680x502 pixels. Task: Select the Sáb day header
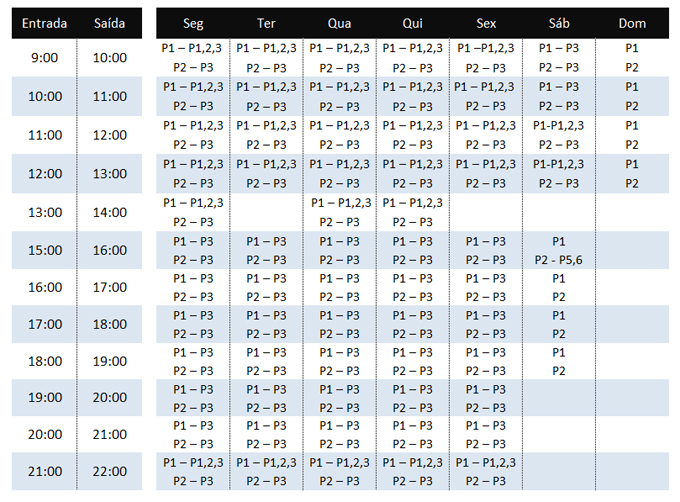click(x=559, y=23)
